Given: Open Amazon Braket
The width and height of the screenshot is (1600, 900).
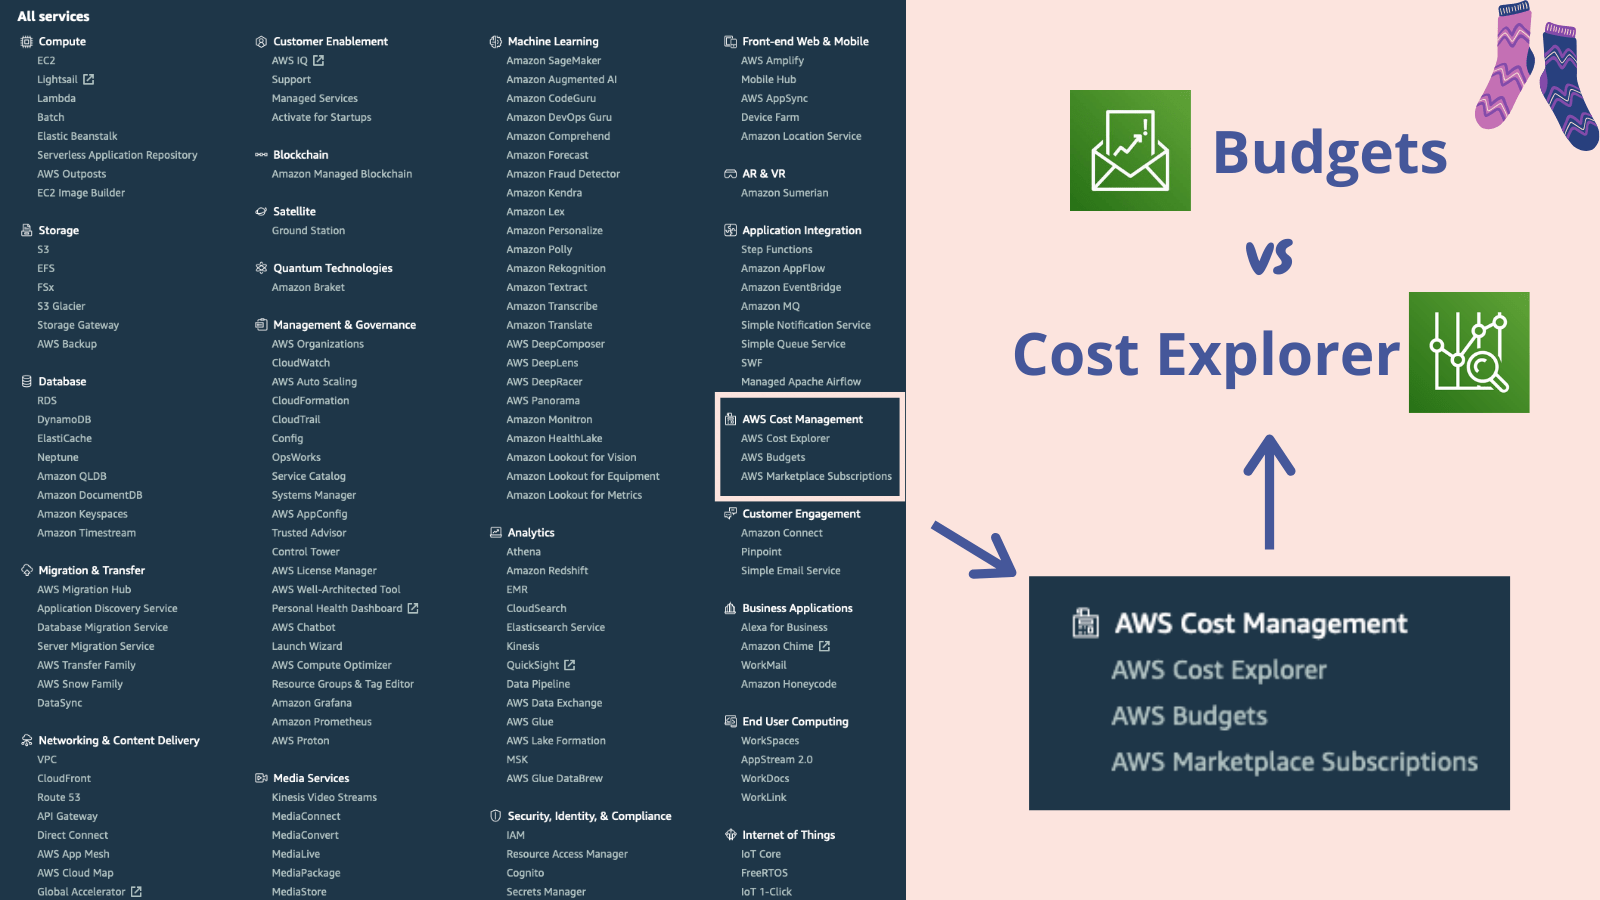Looking at the screenshot, I should [307, 287].
